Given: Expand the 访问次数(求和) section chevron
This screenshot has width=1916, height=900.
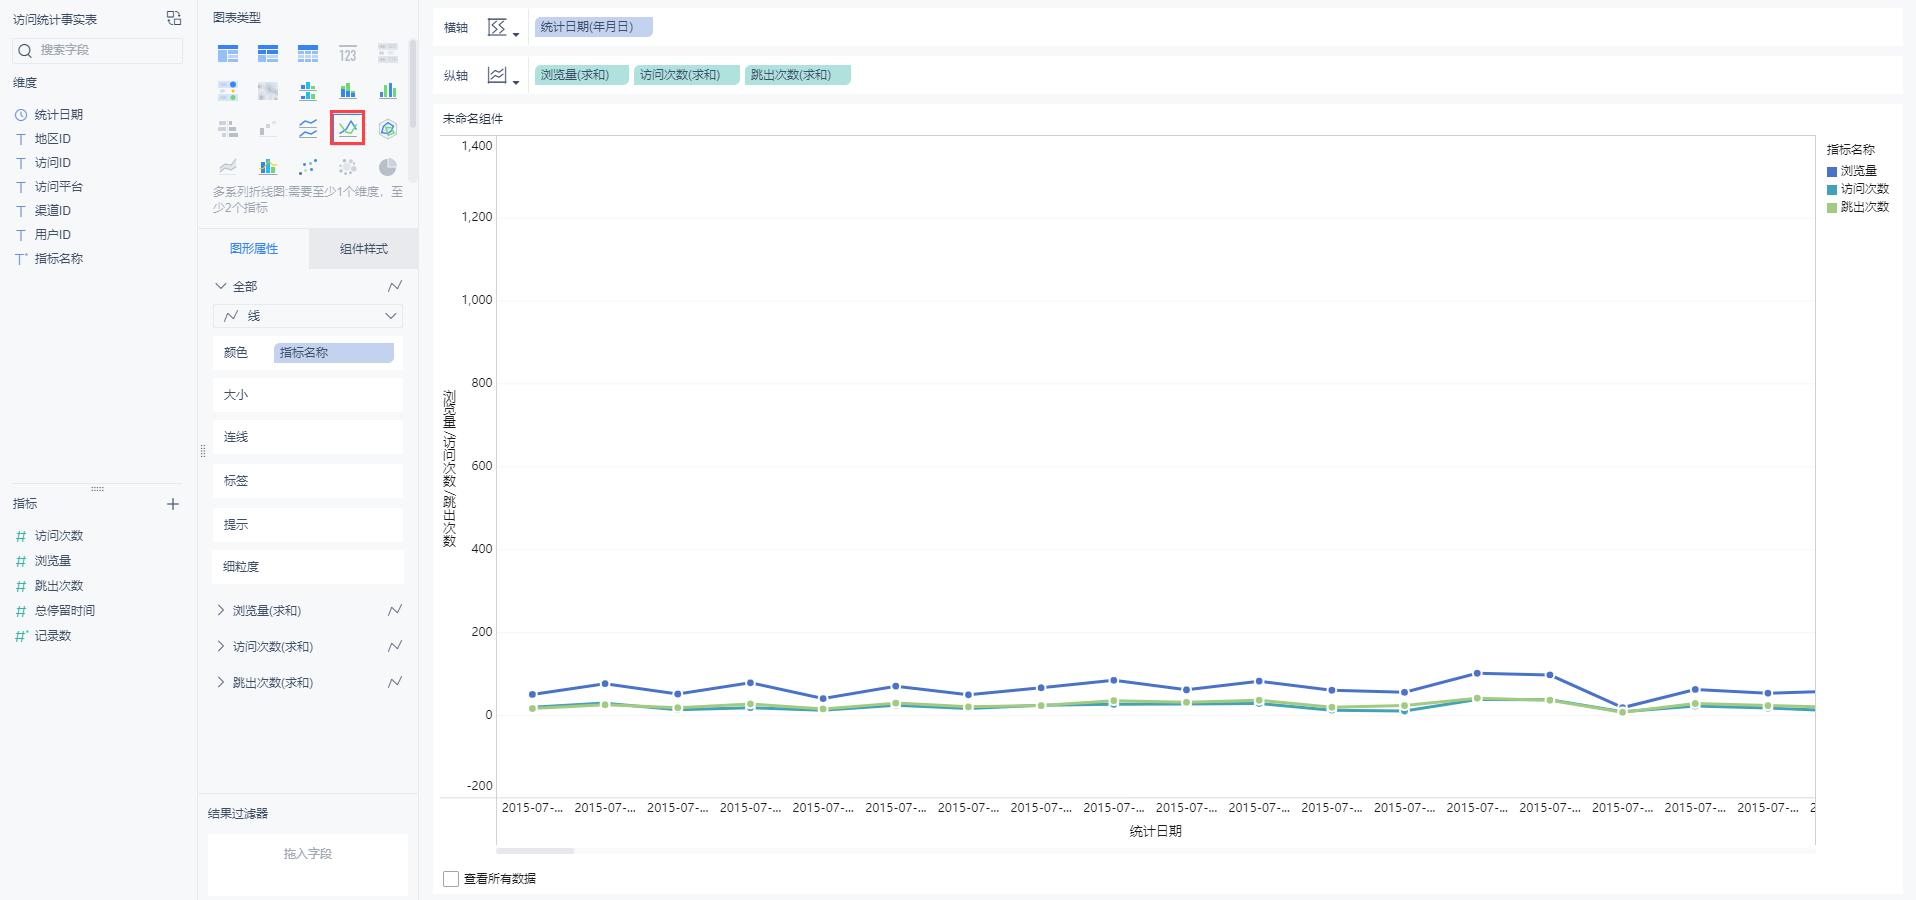Looking at the screenshot, I should pos(221,646).
